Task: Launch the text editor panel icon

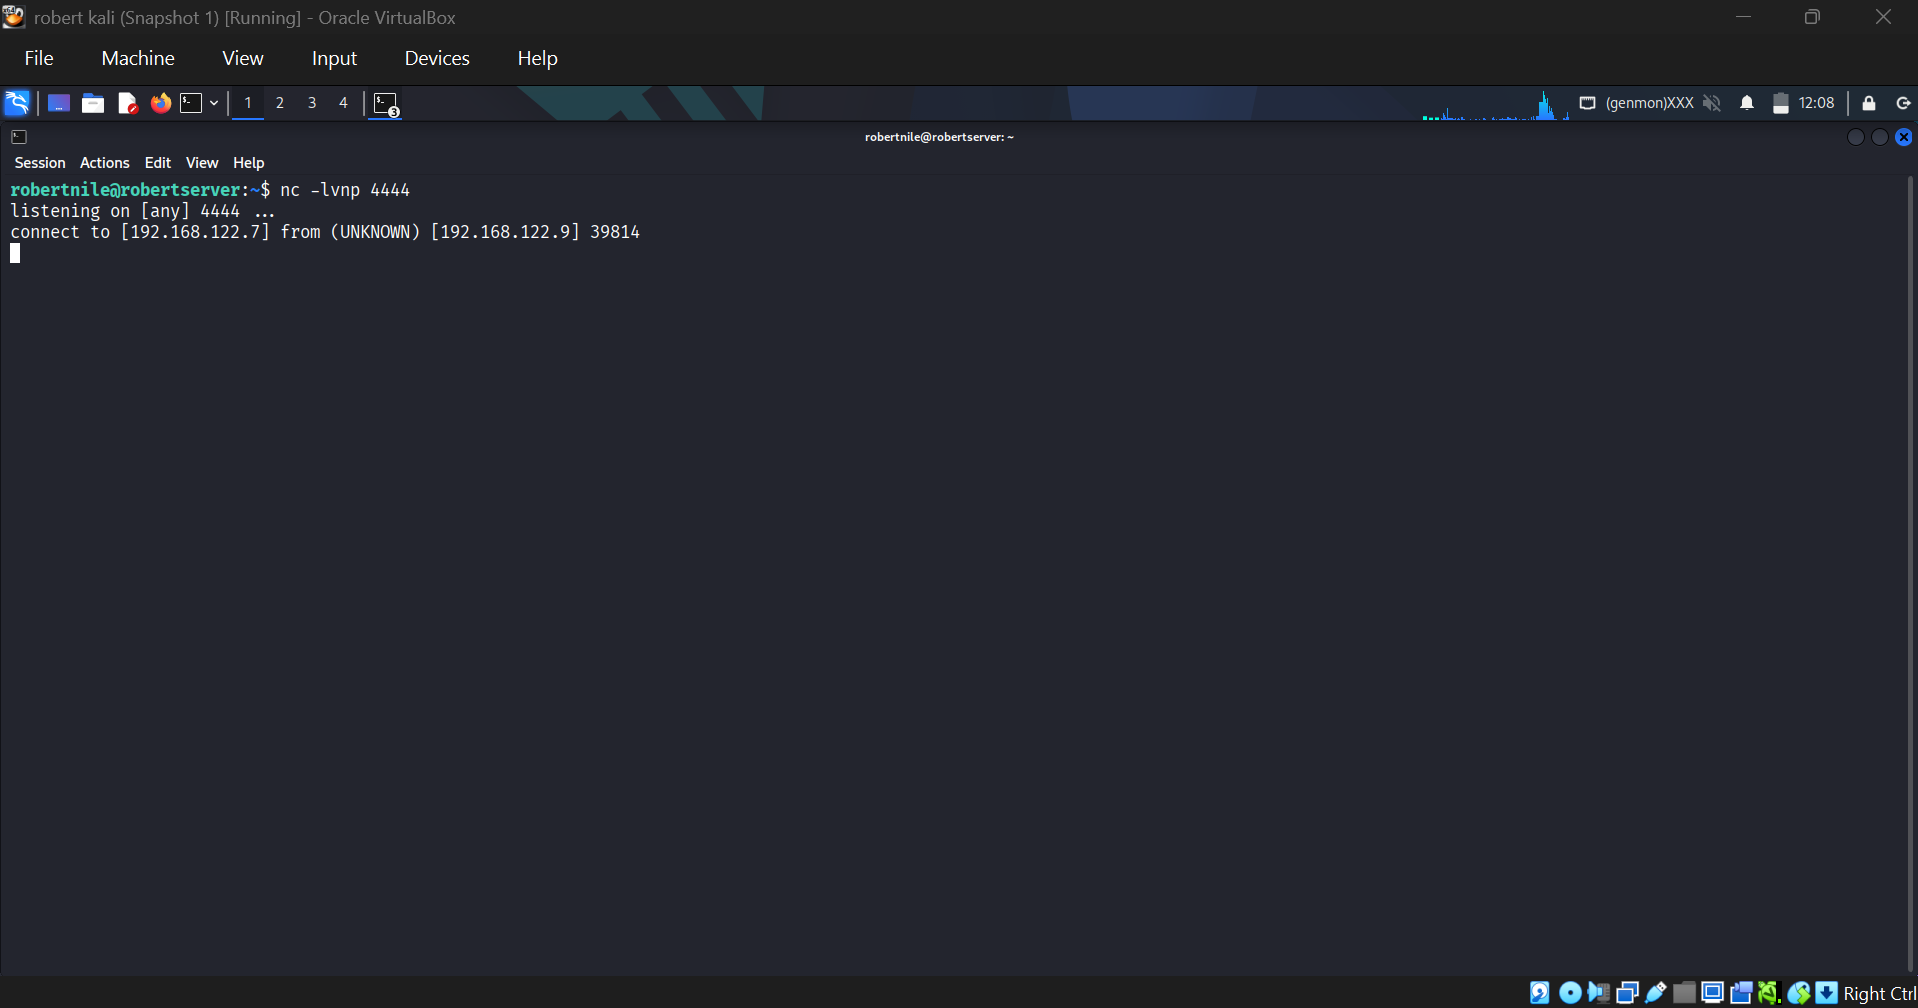Action: (127, 103)
